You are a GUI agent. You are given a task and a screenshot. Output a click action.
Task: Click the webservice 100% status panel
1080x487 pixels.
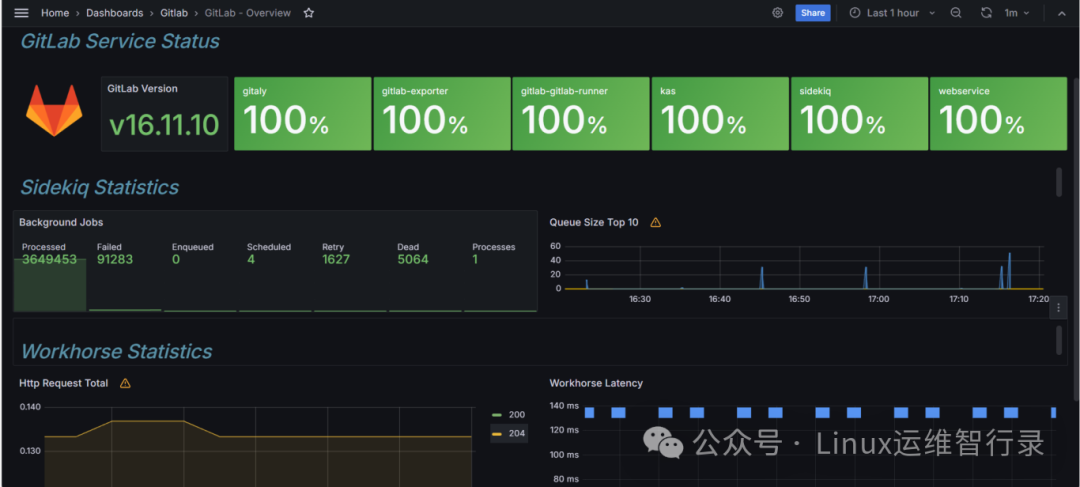pyautogui.click(x=998, y=114)
